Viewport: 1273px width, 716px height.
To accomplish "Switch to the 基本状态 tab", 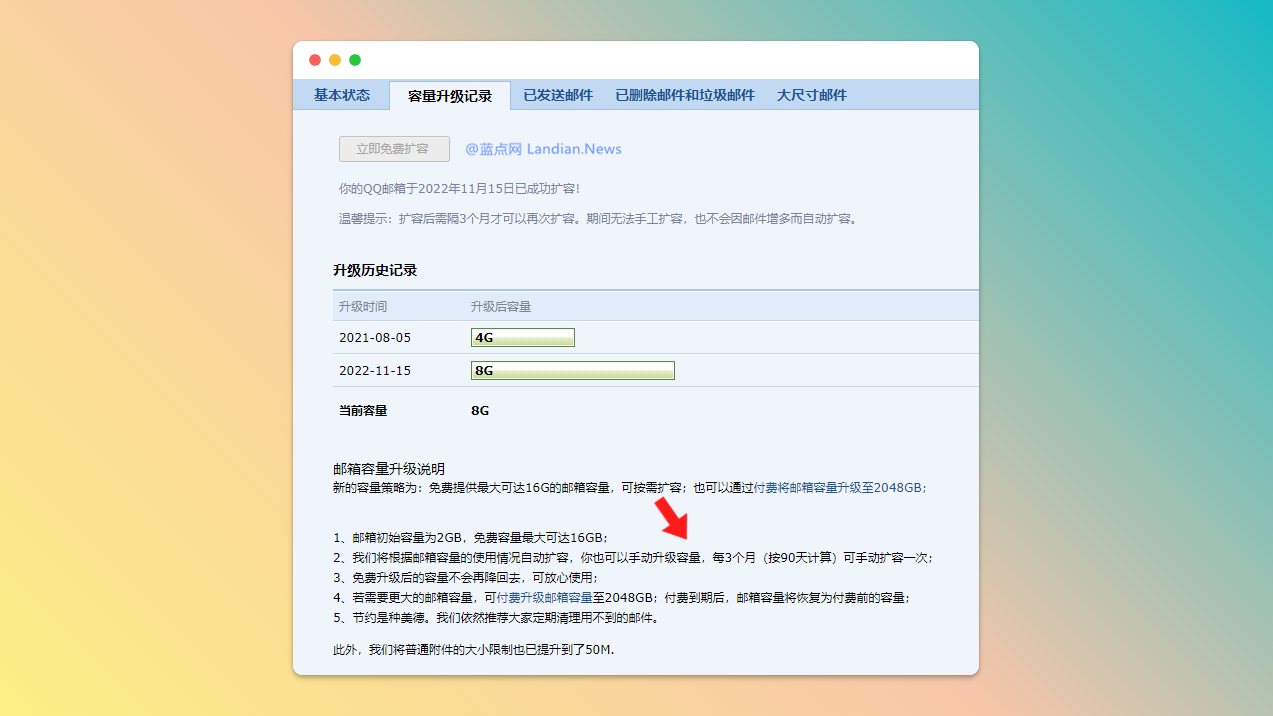I will (341, 95).
